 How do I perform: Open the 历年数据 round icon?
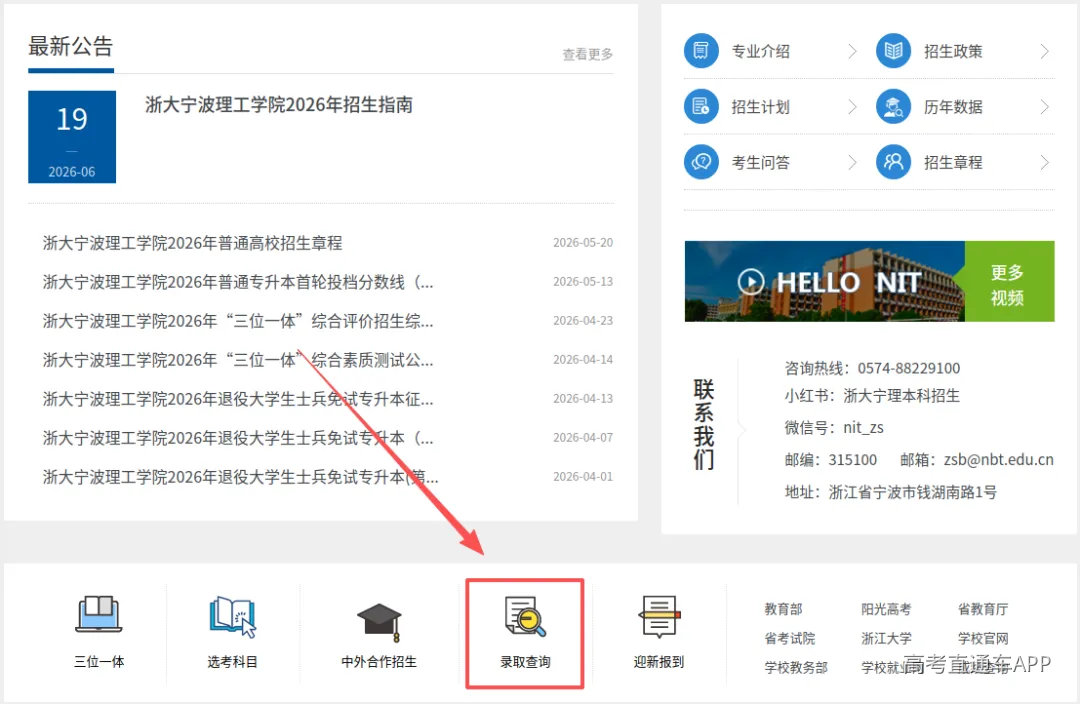(x=893, y=107)
